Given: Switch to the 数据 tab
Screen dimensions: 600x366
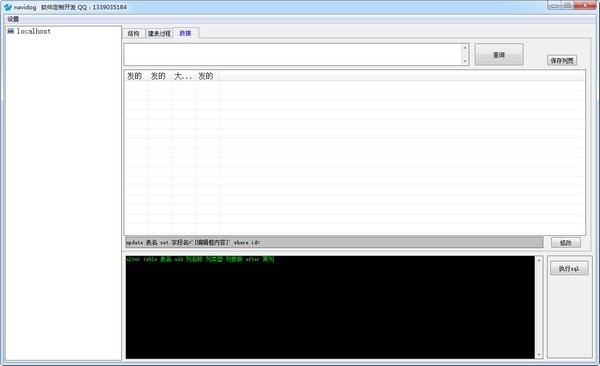Looking at the screenshot, I should [186, 33].
